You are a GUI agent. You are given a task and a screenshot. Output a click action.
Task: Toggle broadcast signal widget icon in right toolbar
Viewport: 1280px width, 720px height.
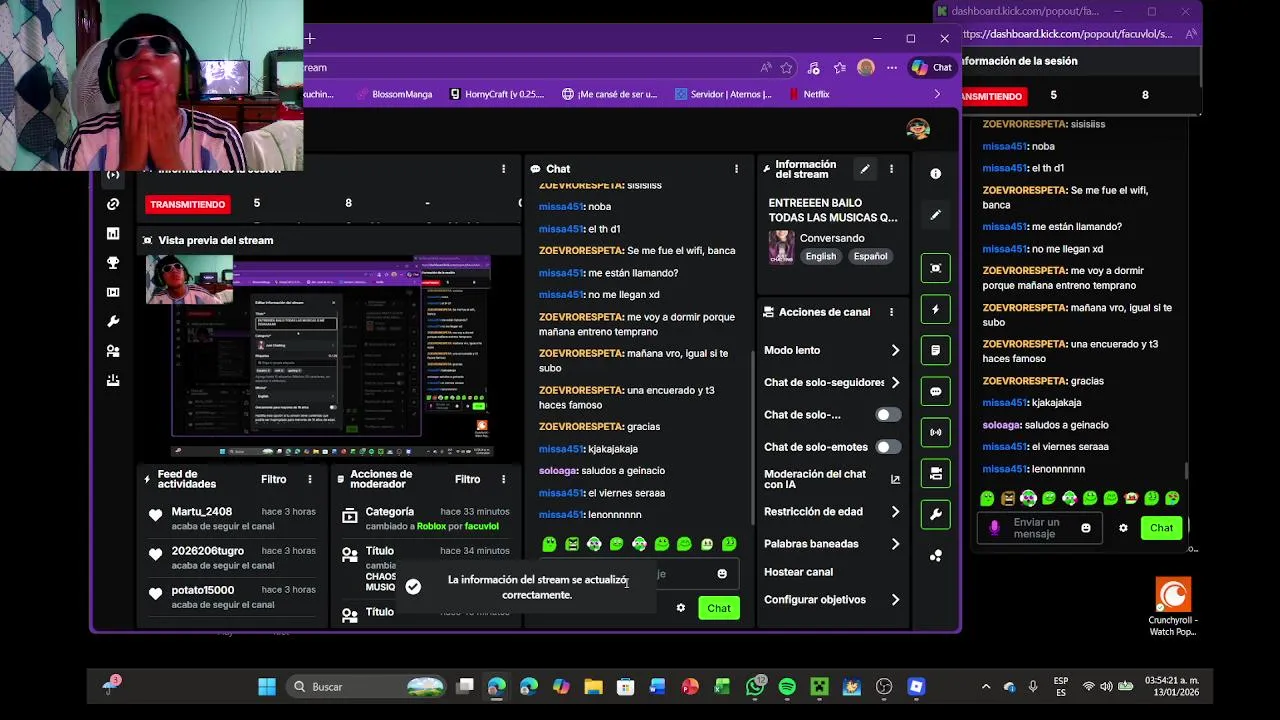935,433
